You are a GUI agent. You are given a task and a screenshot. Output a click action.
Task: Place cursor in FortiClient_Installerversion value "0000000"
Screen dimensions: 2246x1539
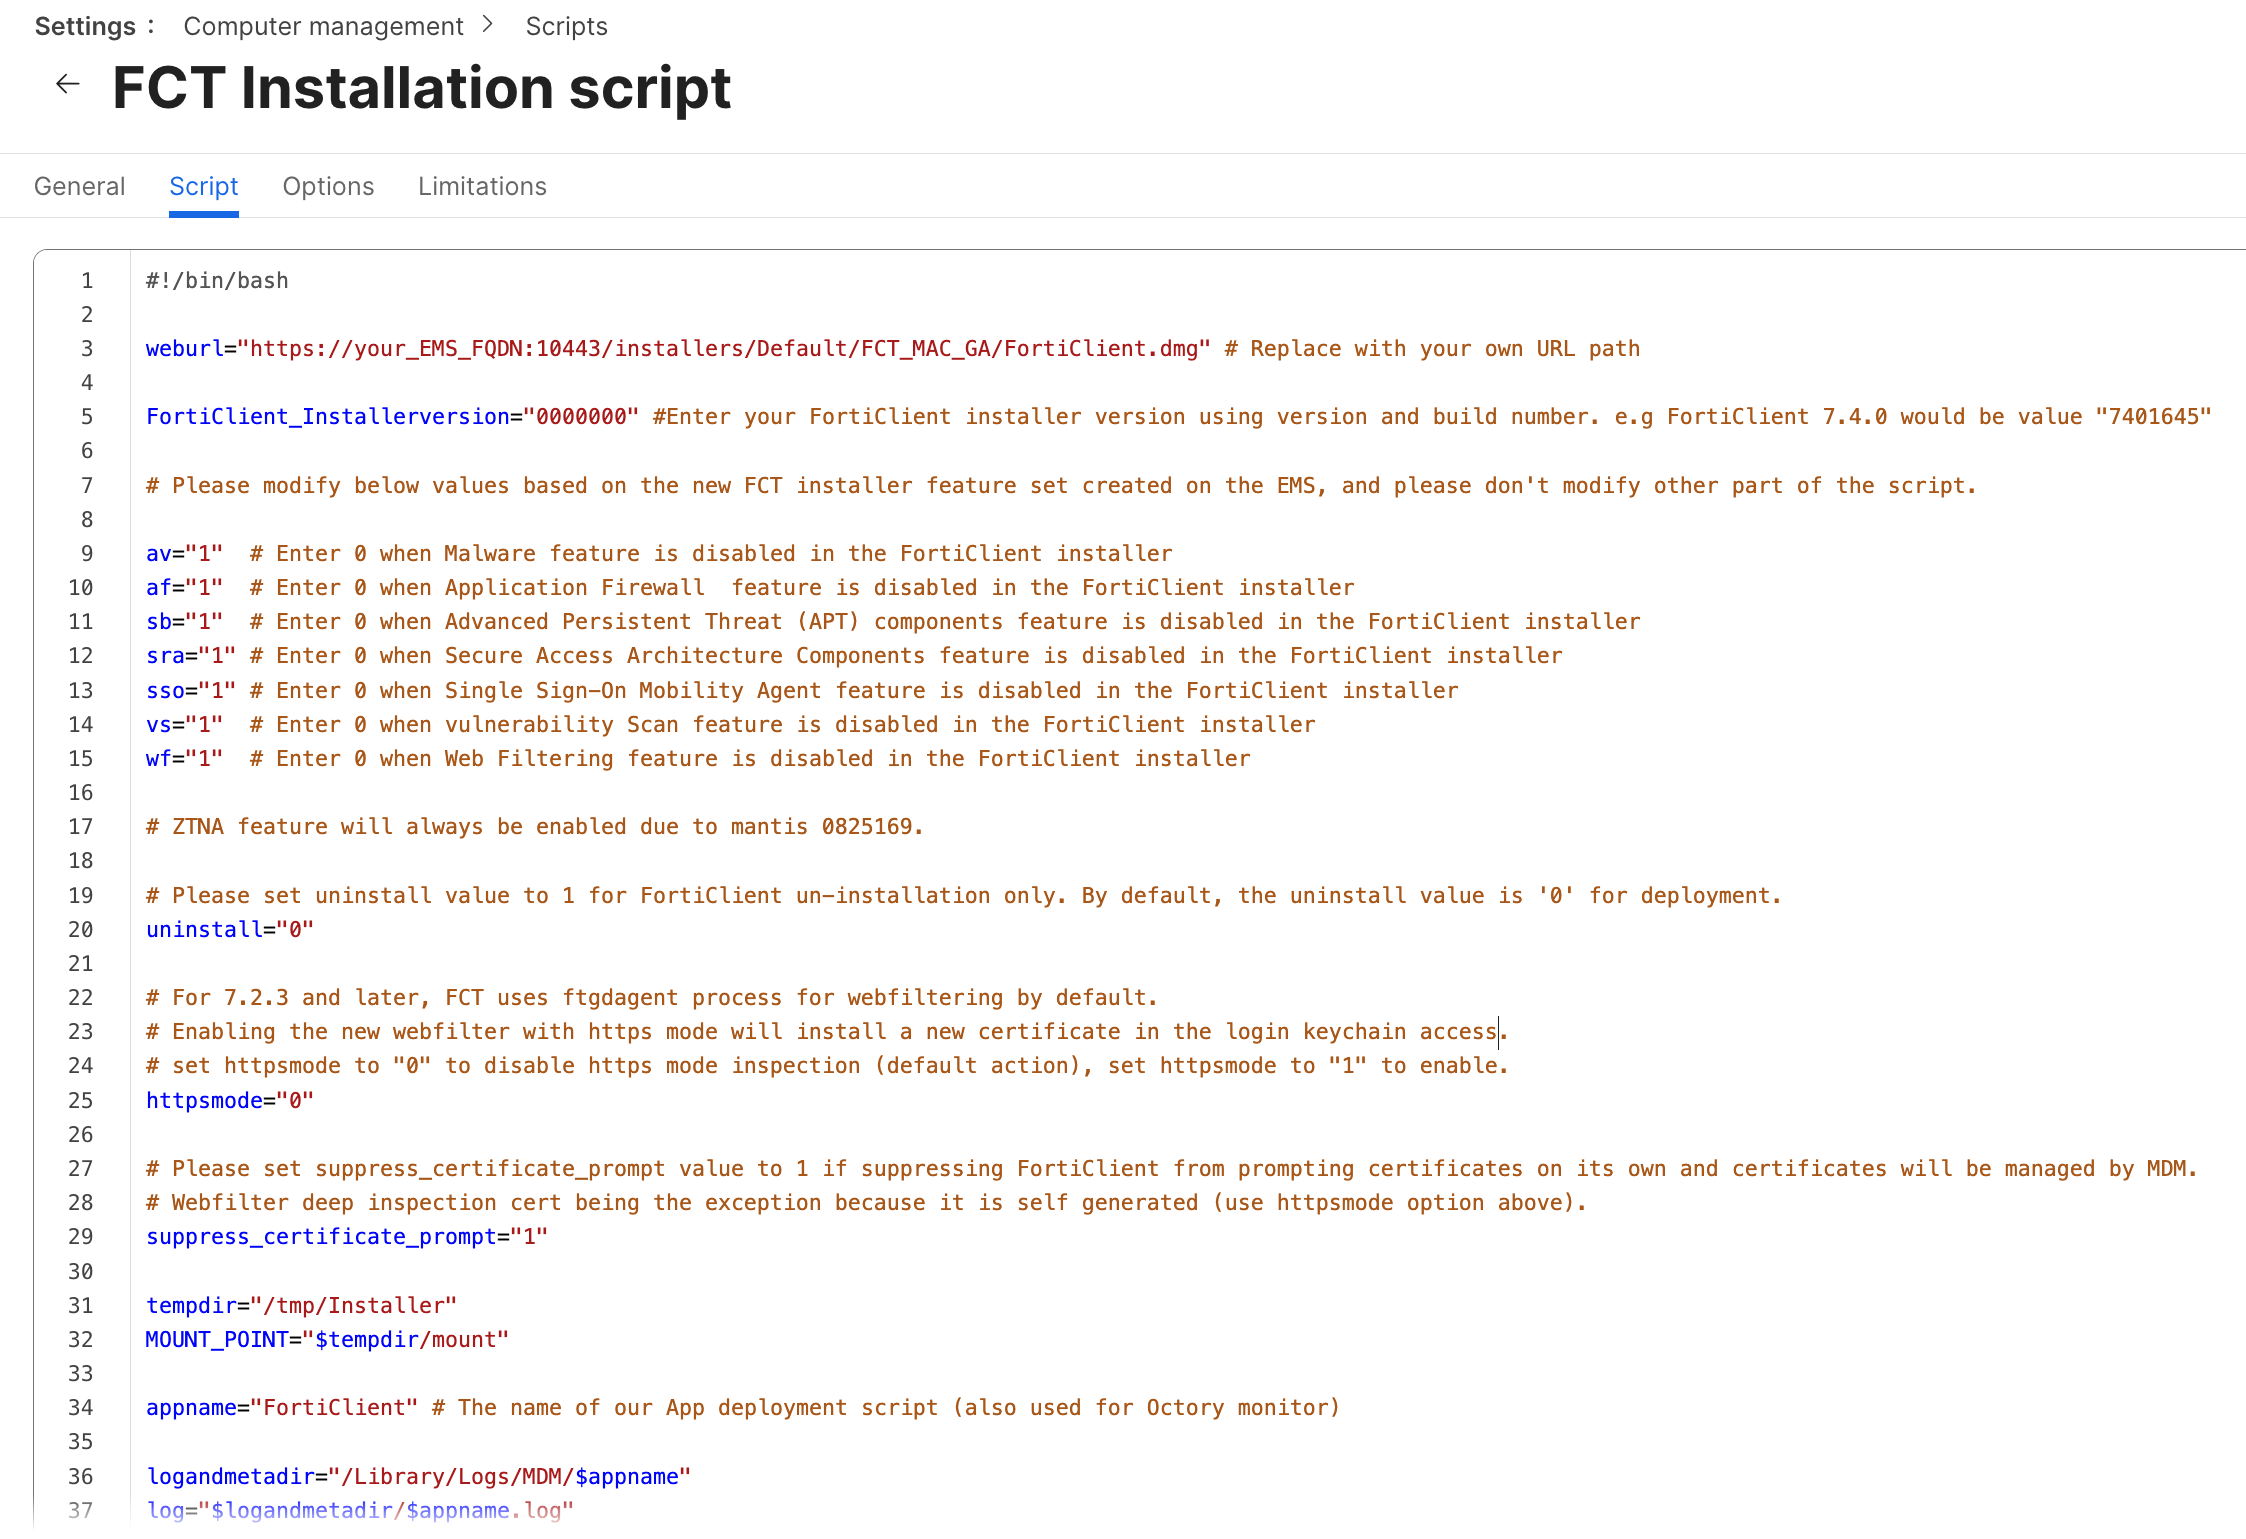(x=581, y=417)
